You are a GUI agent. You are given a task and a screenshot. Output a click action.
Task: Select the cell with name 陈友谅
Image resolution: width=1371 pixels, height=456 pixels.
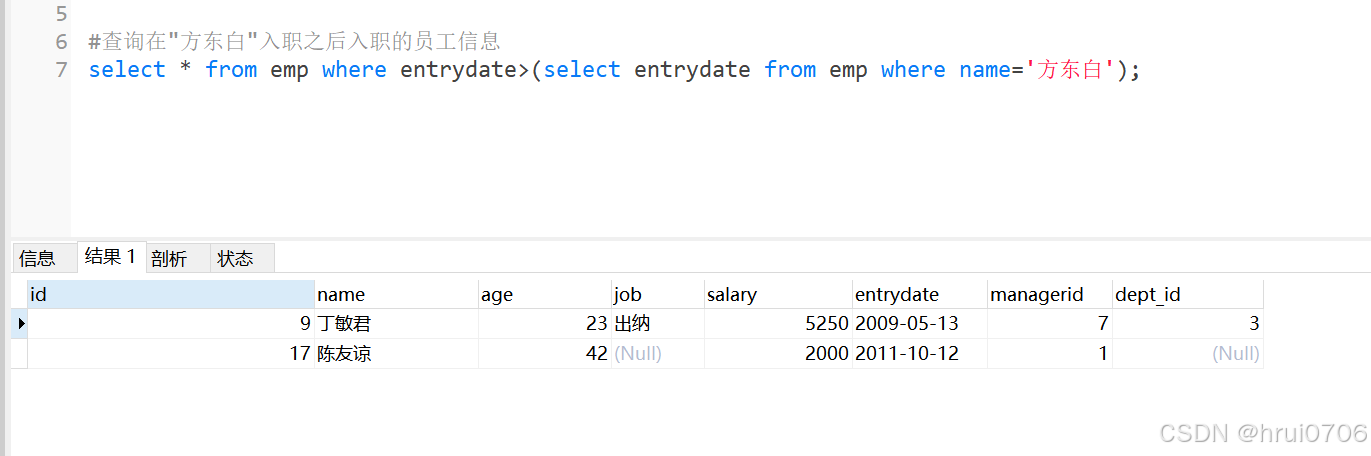point(397,353)
